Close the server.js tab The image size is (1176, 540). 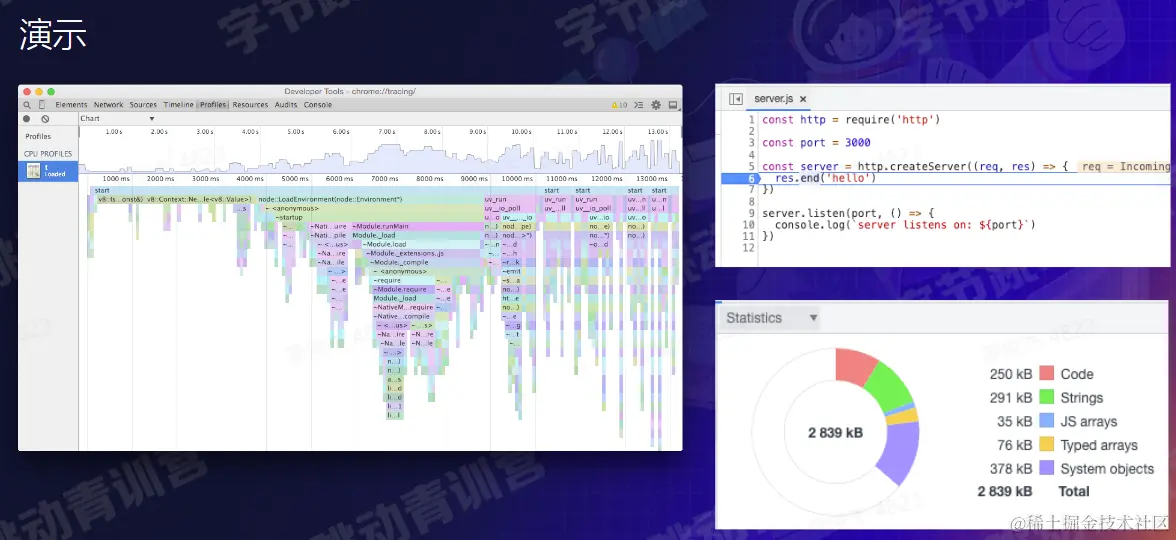tap(802, 99)
